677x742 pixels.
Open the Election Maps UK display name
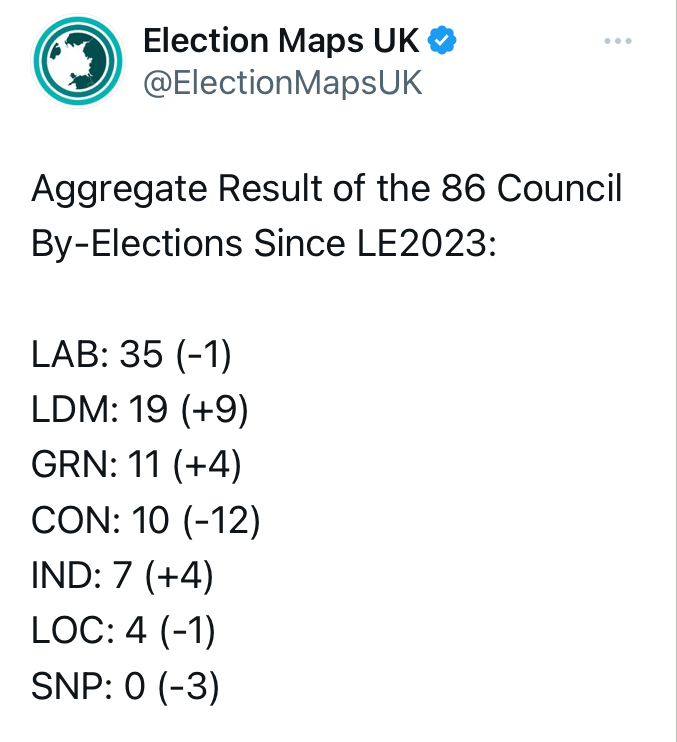click(x=284, y=41)
